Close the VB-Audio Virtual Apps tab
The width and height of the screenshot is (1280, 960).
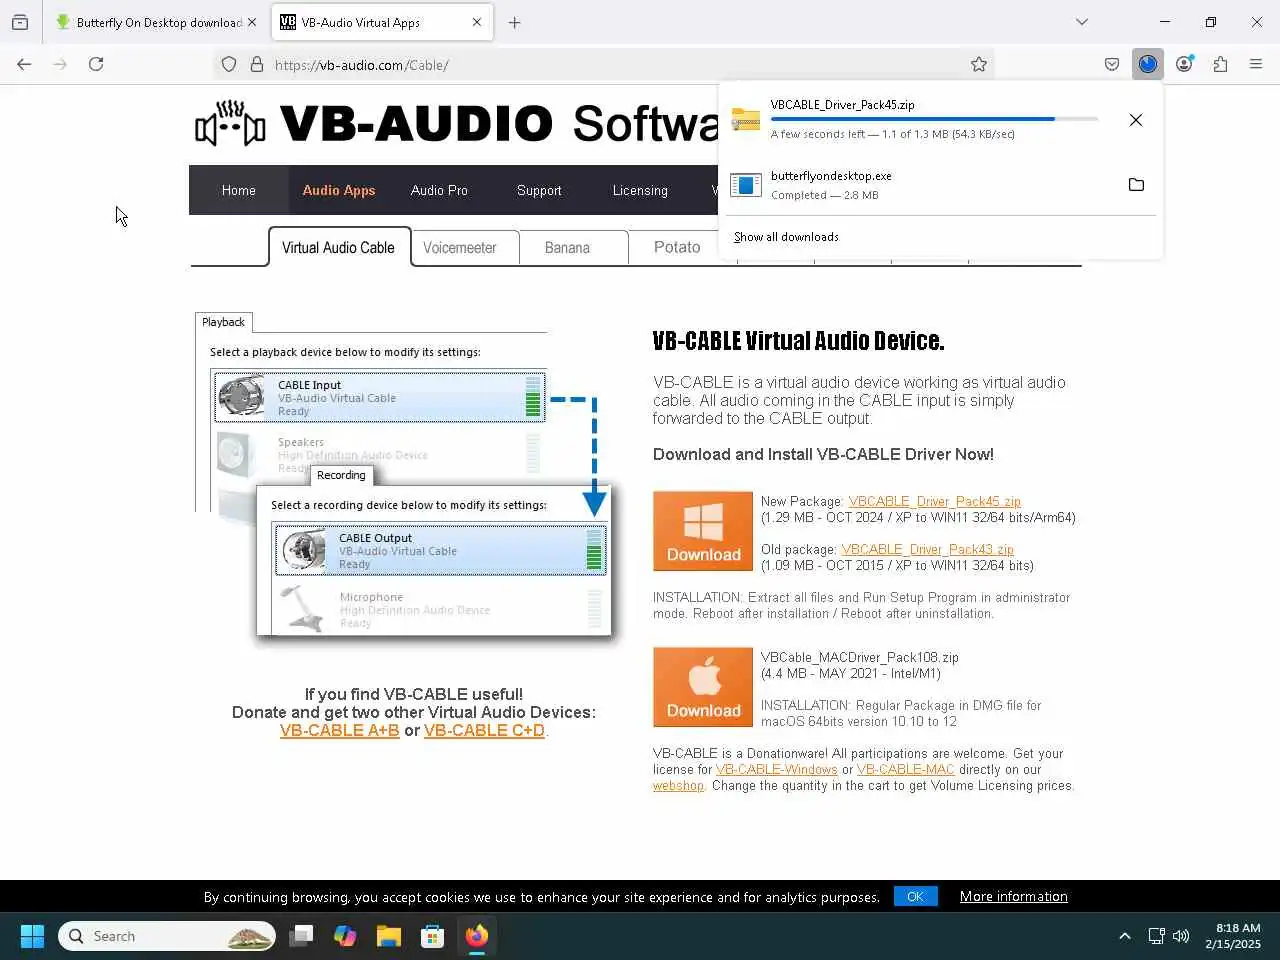pyautogui.click(x=477, y=22)
